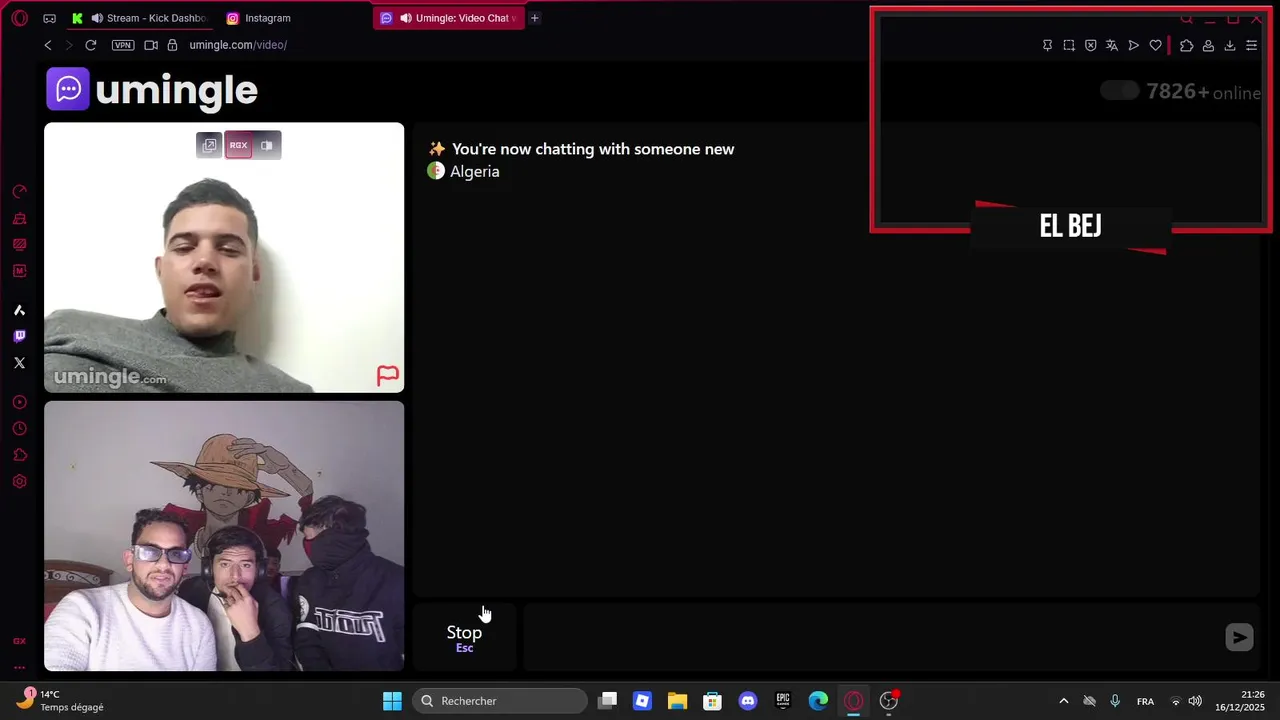The image size is (1280, 720).
Task: Click the Algeria country label
Action: click(x=474, y=171)
